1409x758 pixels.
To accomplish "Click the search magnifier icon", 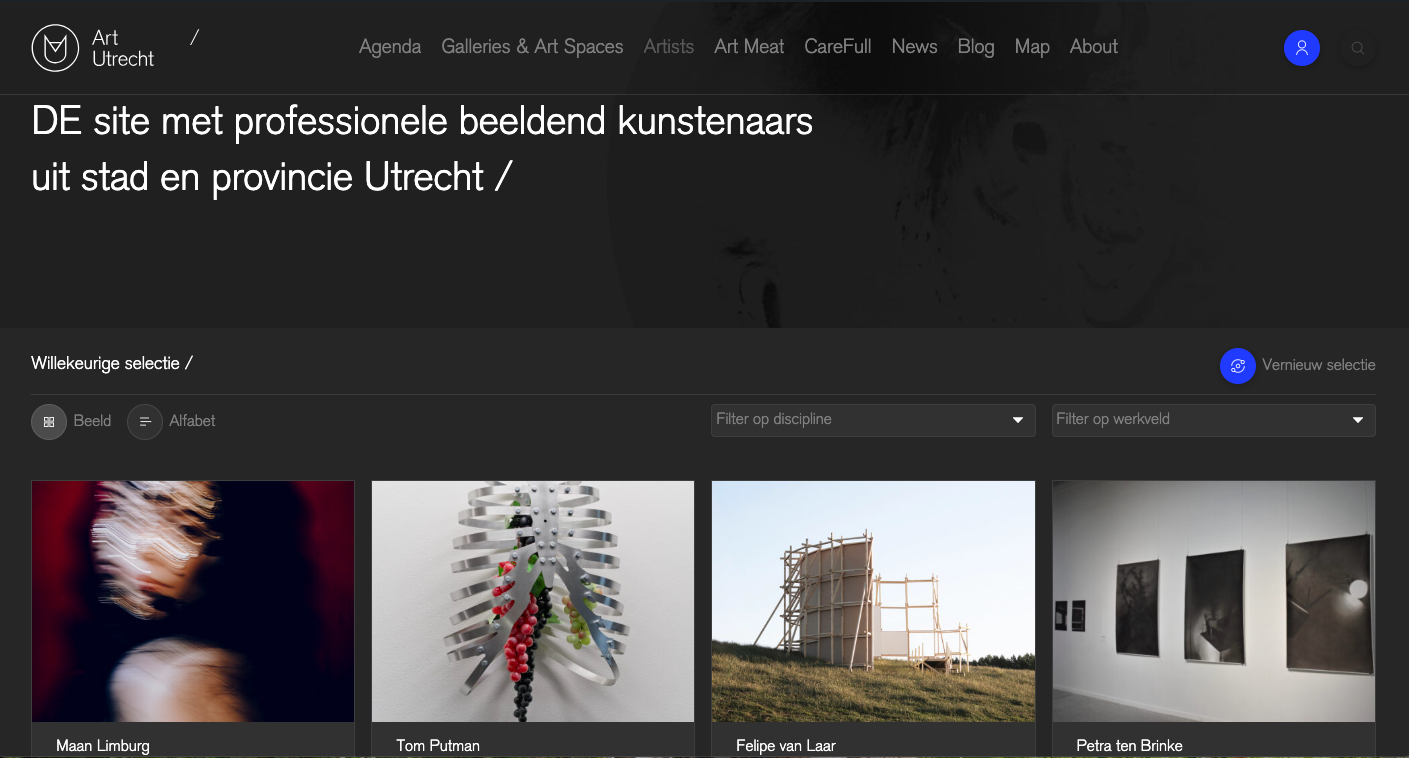I will click(x=1357, y=48).
